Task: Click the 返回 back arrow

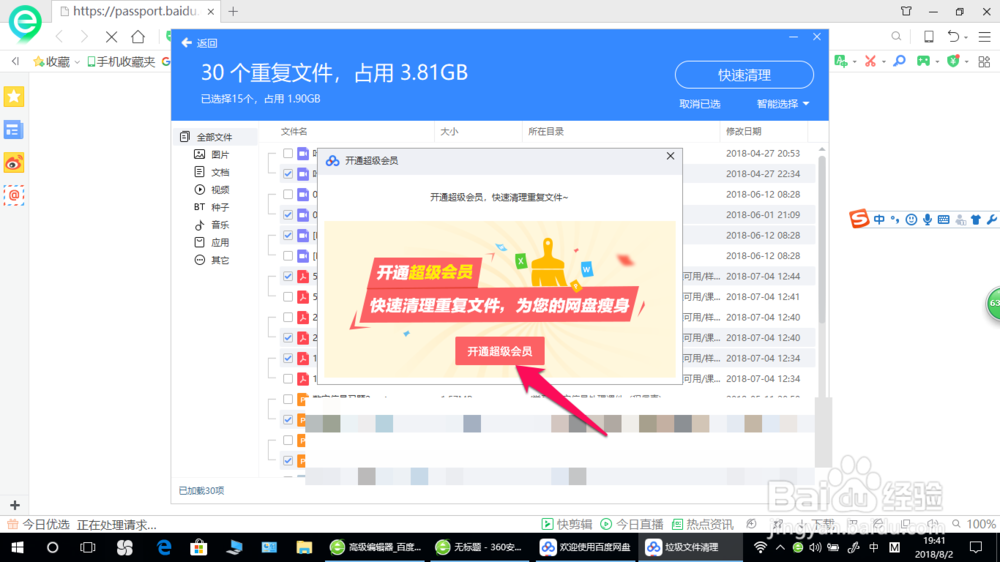Action: pos(186,43)
